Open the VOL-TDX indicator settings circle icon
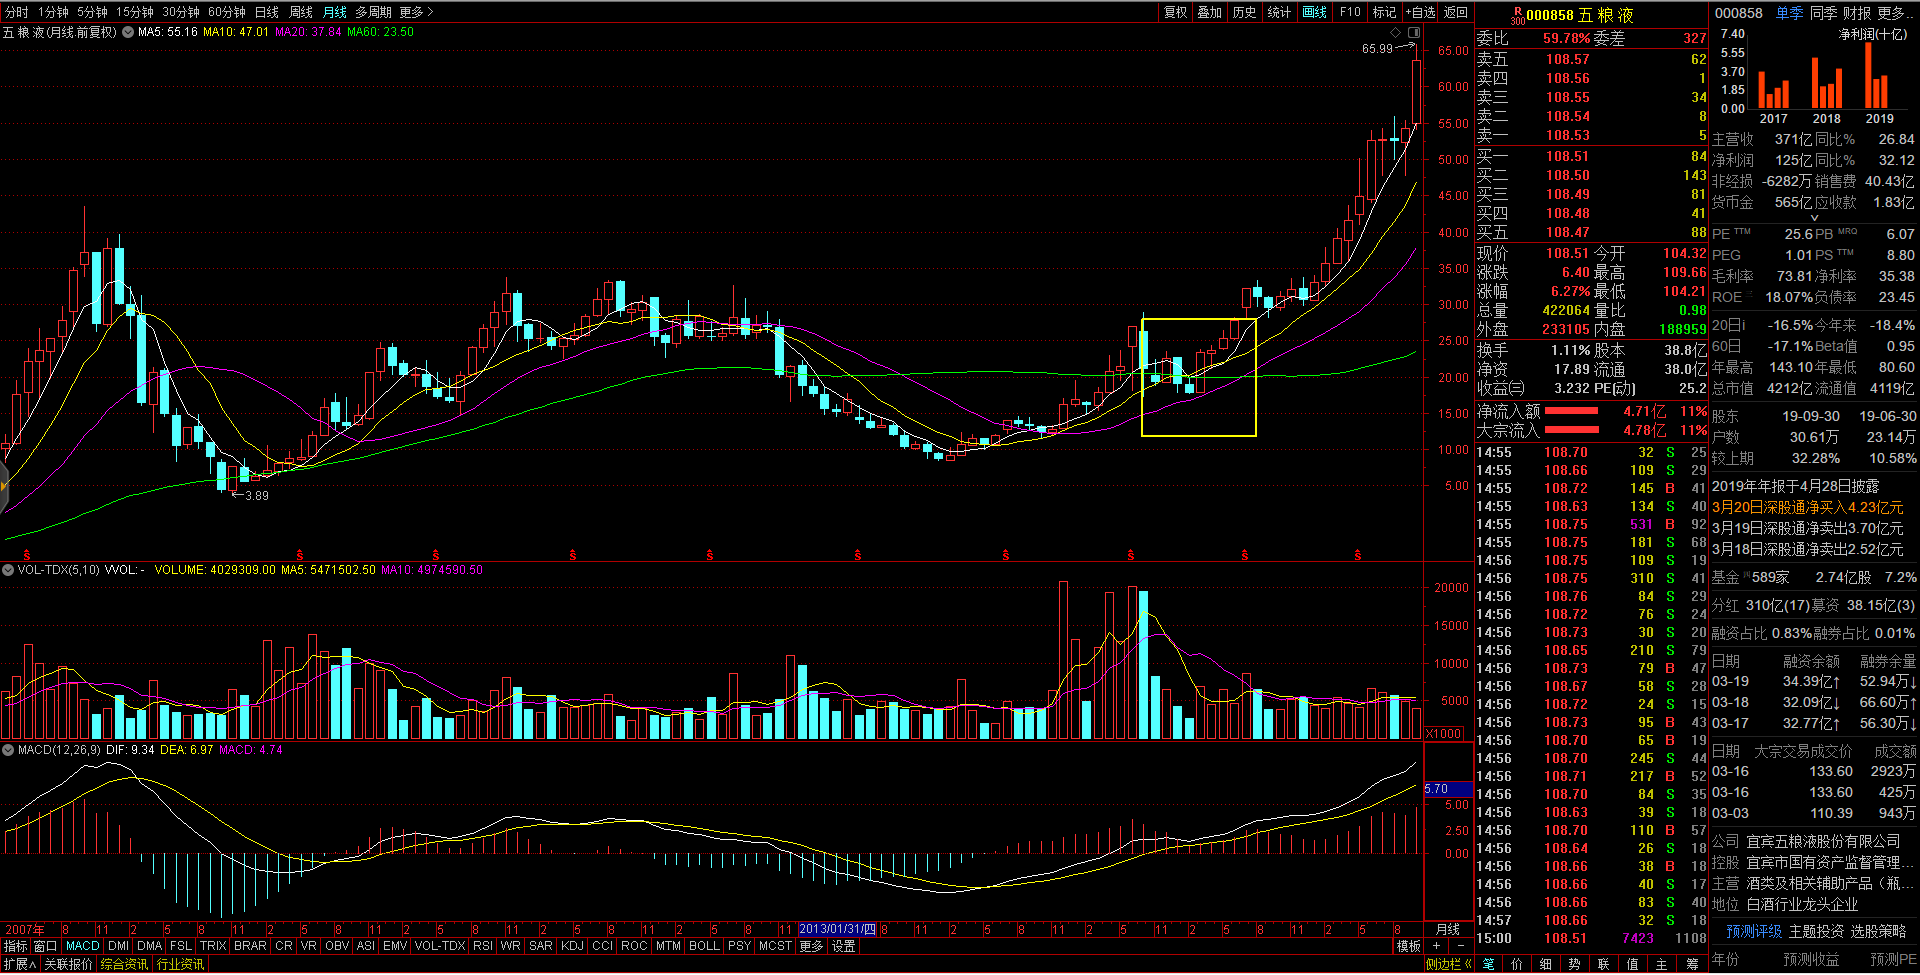This screenshot has width=1920, height=975. (x=8, y=570)
